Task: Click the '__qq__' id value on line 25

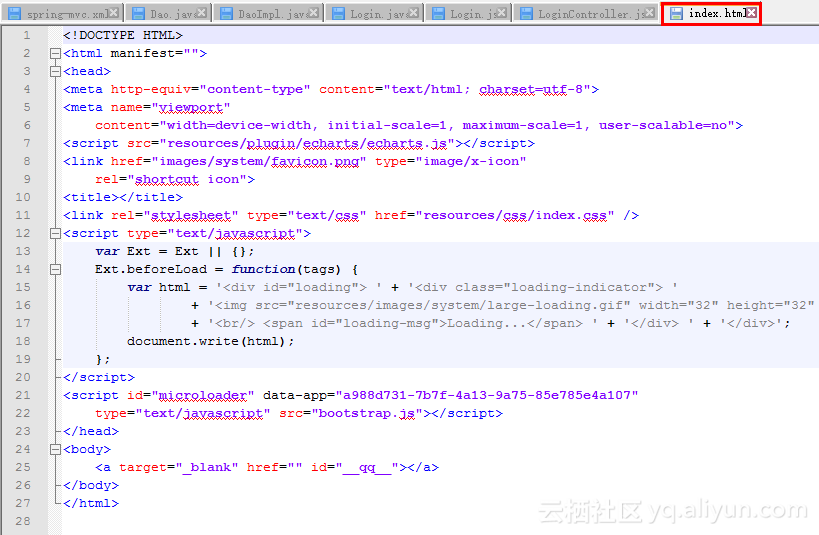Action: pos(367,467)
